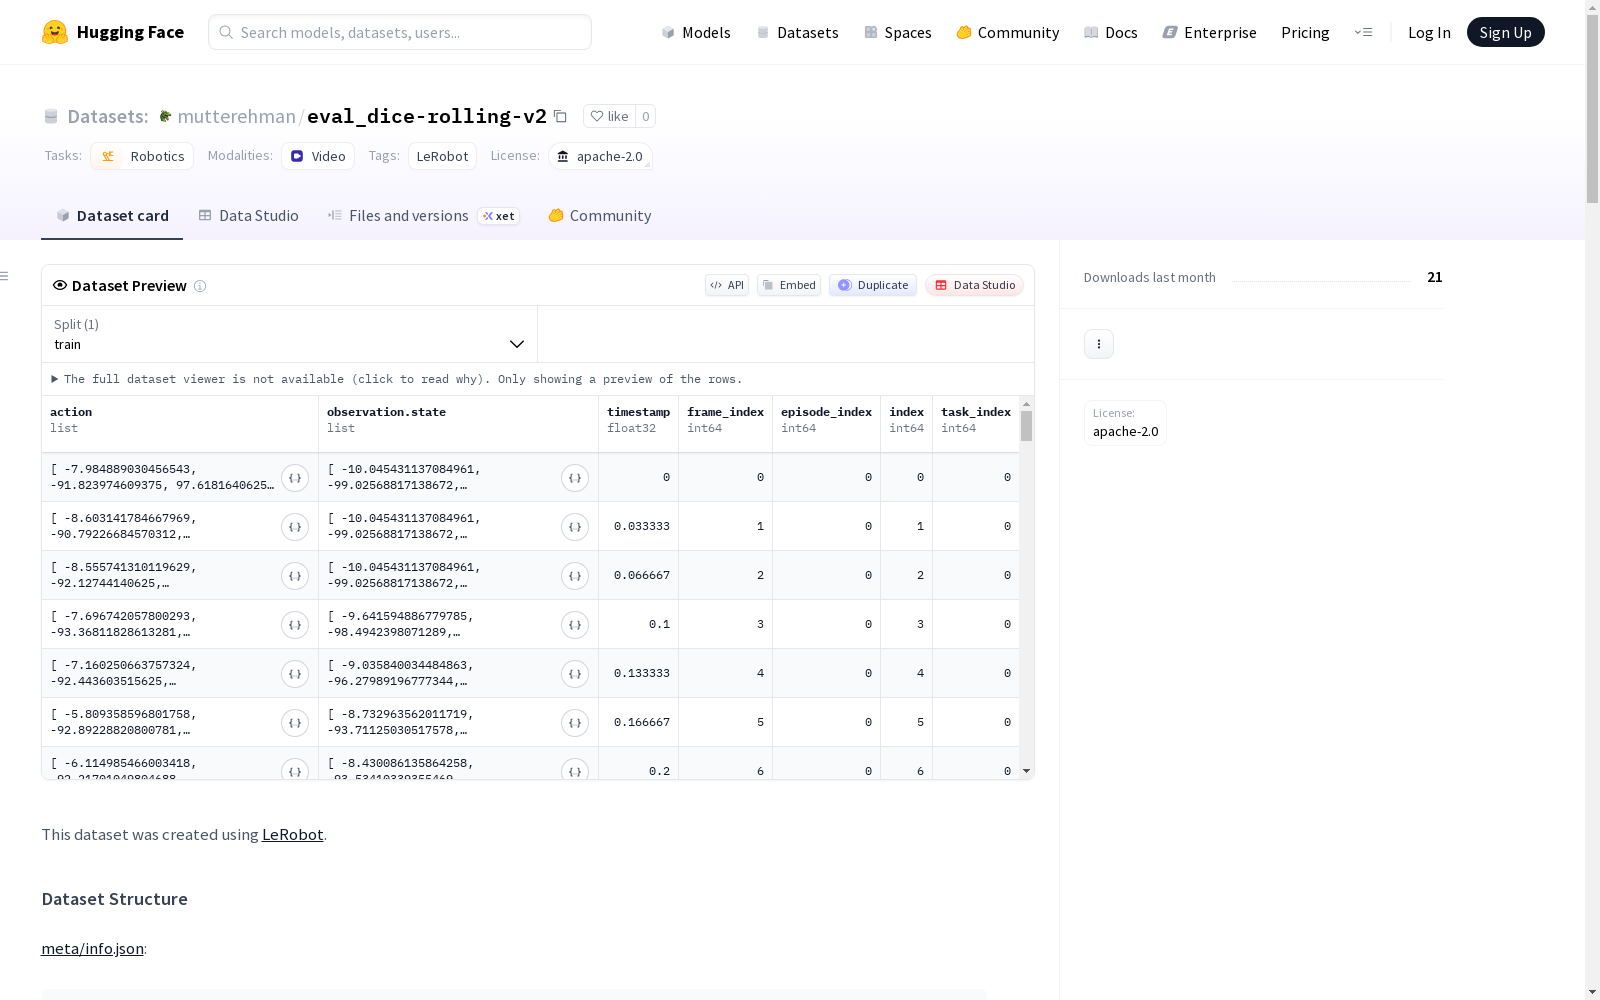This screenshot has width=1600, height=1000.
Task: Toggle the left table-of-contents sidebar icon
Action: pyautogui.click(x=5, y=276)
